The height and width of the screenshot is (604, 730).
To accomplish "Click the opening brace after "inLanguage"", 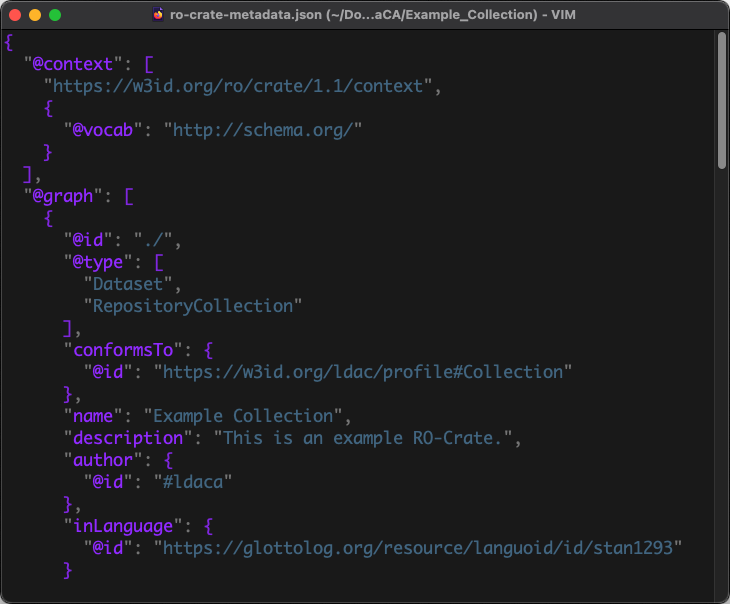I will (209, 526).
